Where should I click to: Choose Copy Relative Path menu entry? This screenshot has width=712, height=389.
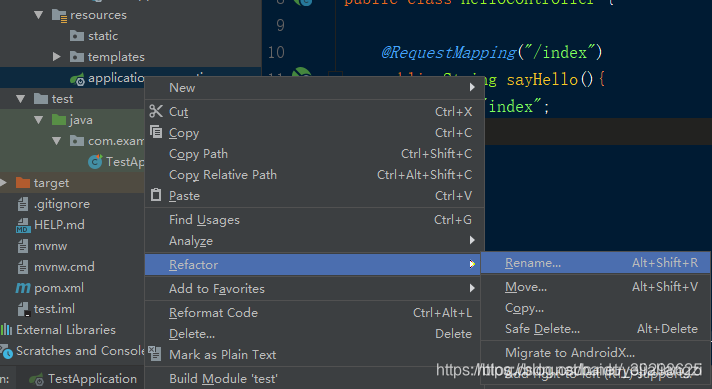[314, 175]
